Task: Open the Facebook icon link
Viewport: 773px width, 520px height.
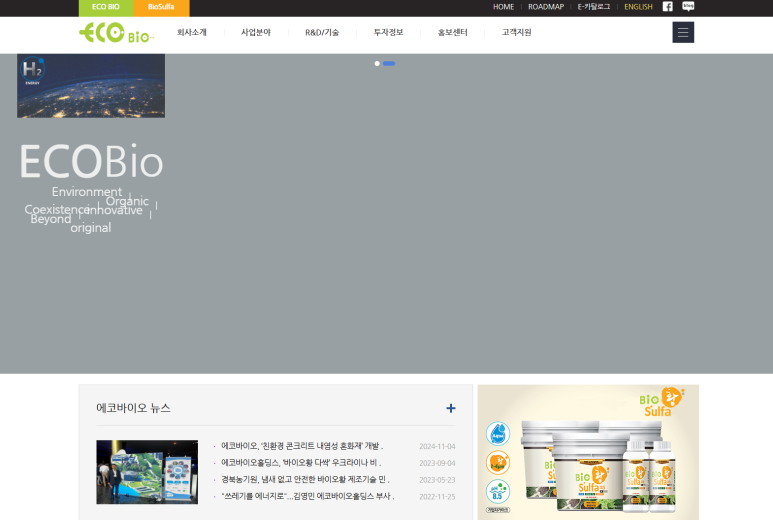Action: pyautogui.click(x=667, y=6)
